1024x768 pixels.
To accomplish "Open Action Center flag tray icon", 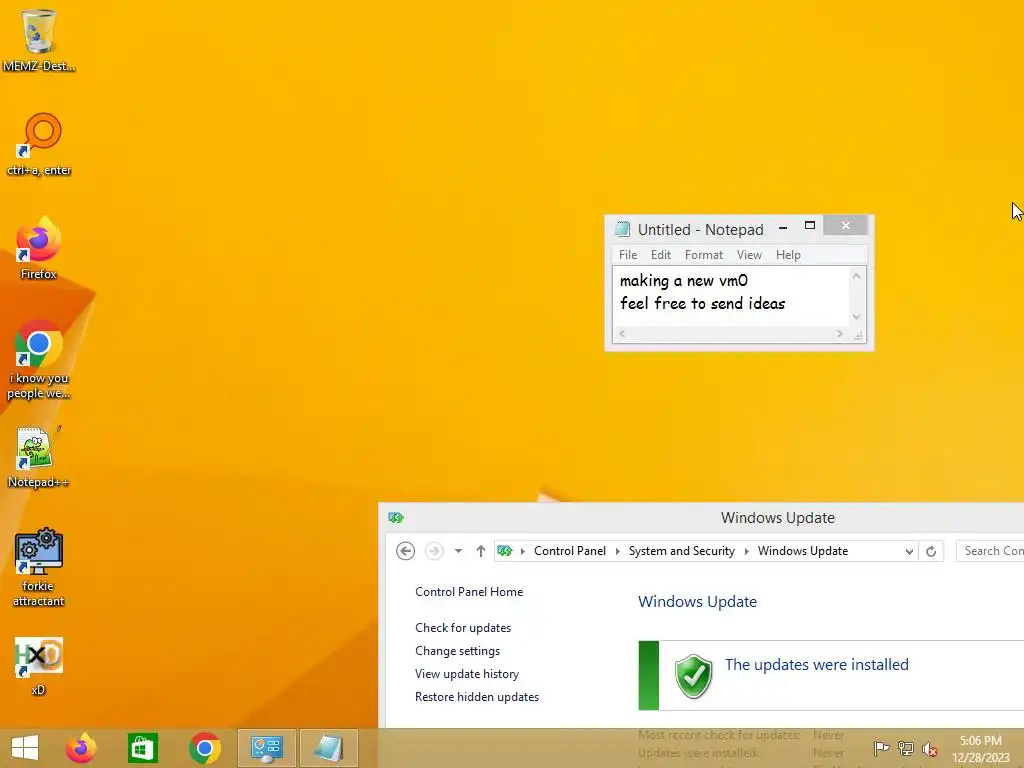I will click(x=881, y=748).
